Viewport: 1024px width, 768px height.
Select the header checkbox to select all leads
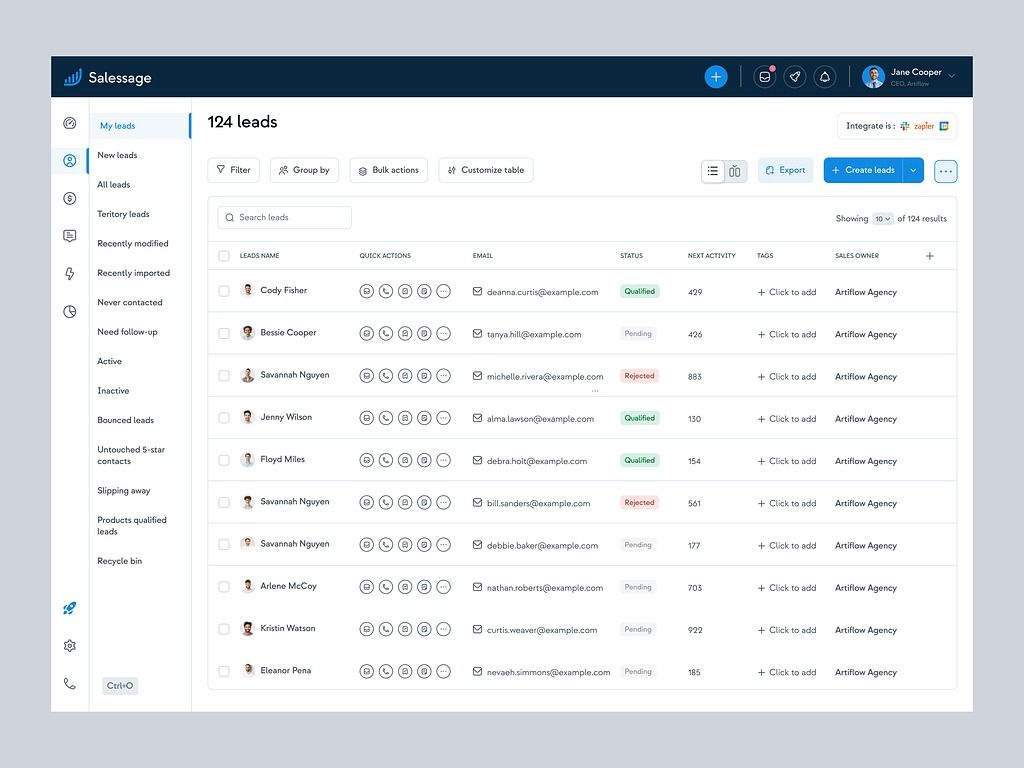[224, 255]
